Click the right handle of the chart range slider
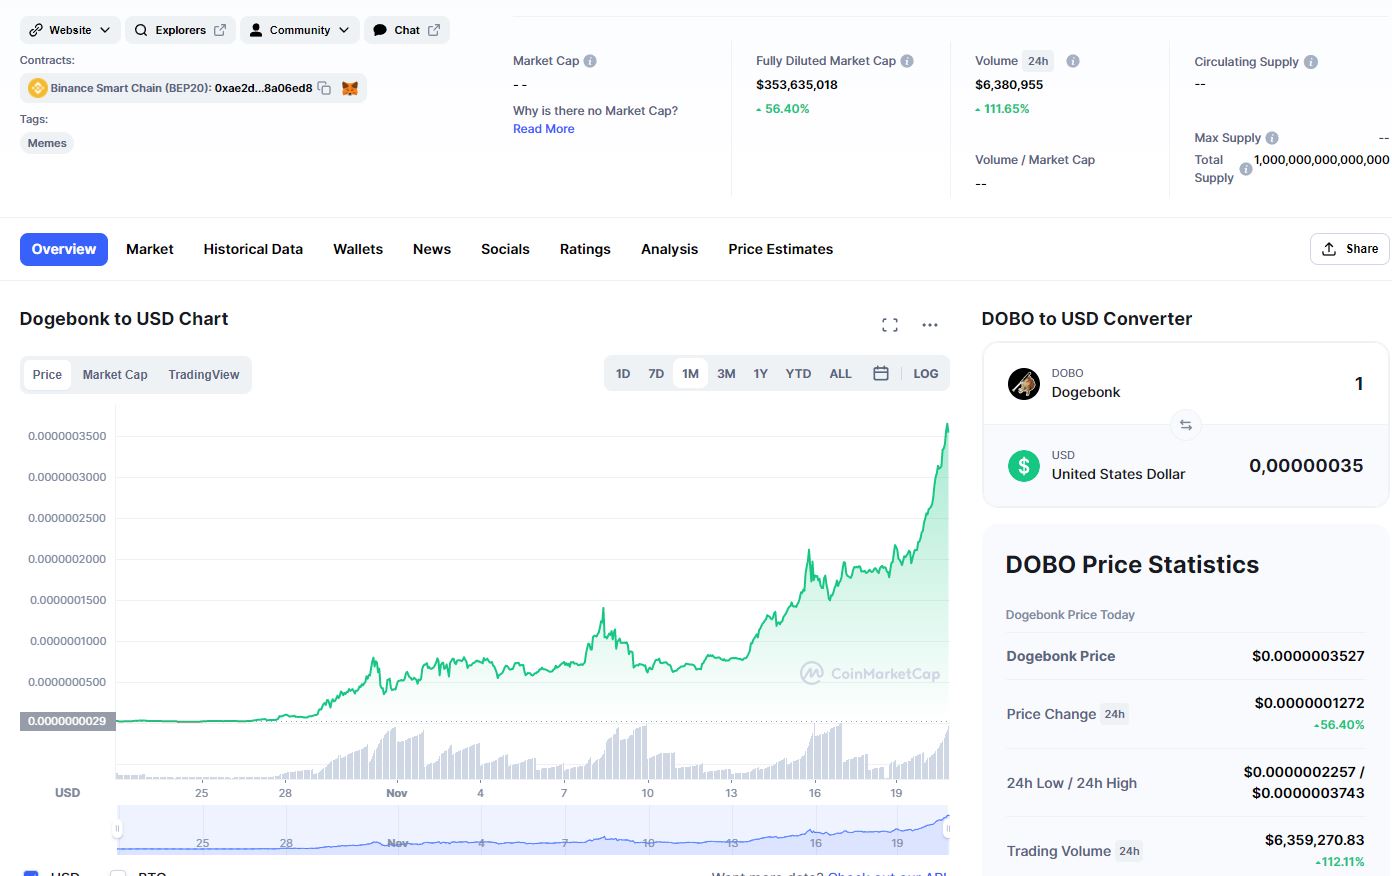The image size is (1392, 876). tap(947, 829)
